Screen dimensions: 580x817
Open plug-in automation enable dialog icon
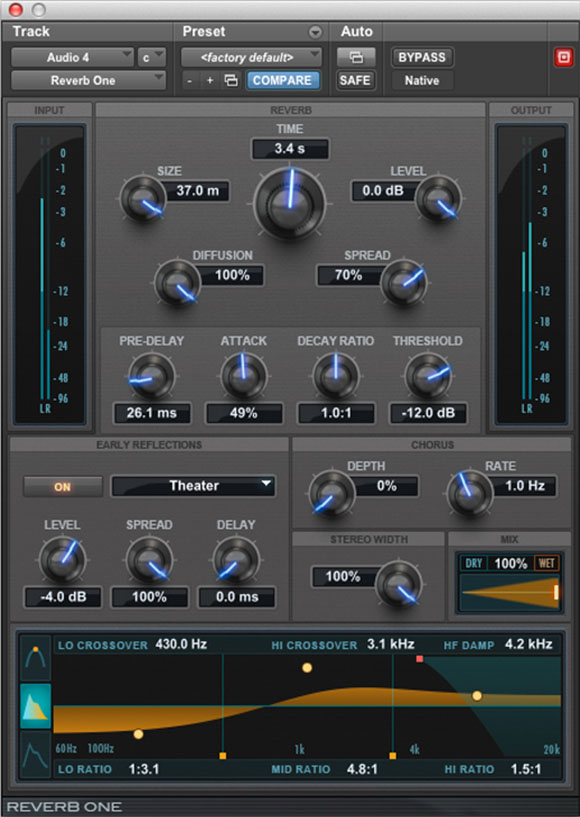(x=356, y=57)
